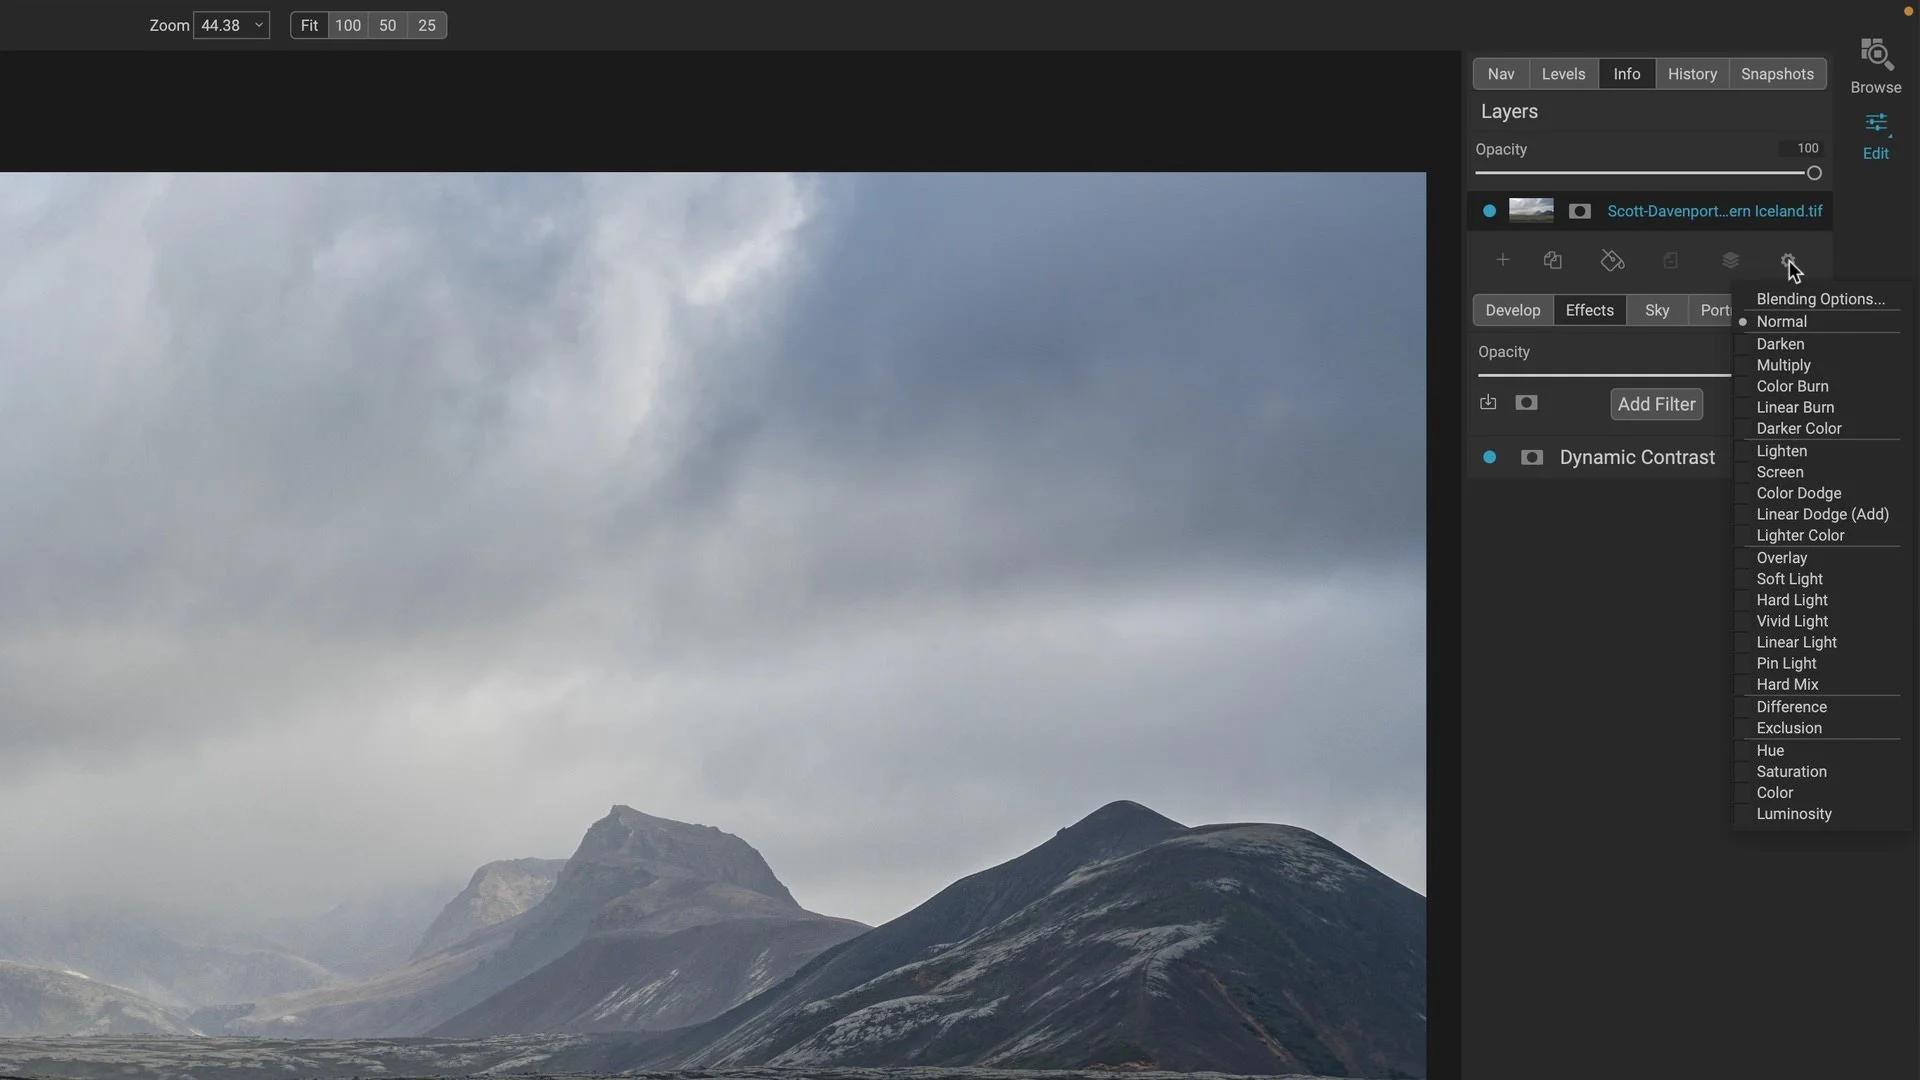Open Edit mode with the sliders icon
1920x1080 pixels.
(x=1877, y=123)
